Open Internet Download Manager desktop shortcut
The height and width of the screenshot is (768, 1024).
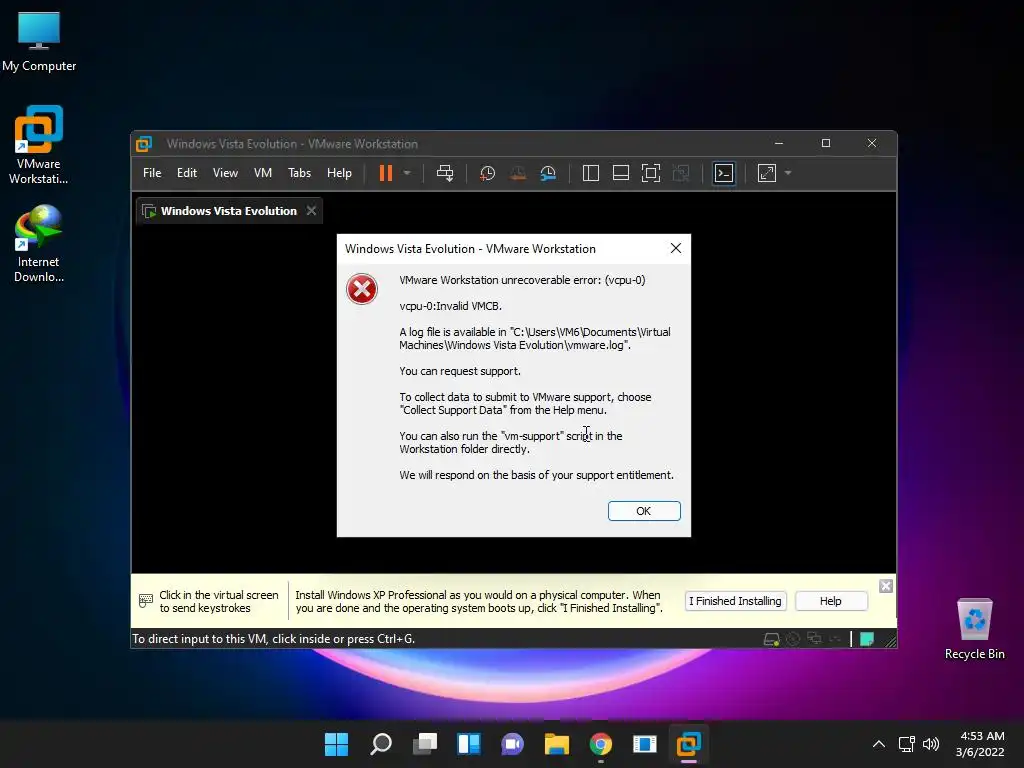[x=39, y=244]
